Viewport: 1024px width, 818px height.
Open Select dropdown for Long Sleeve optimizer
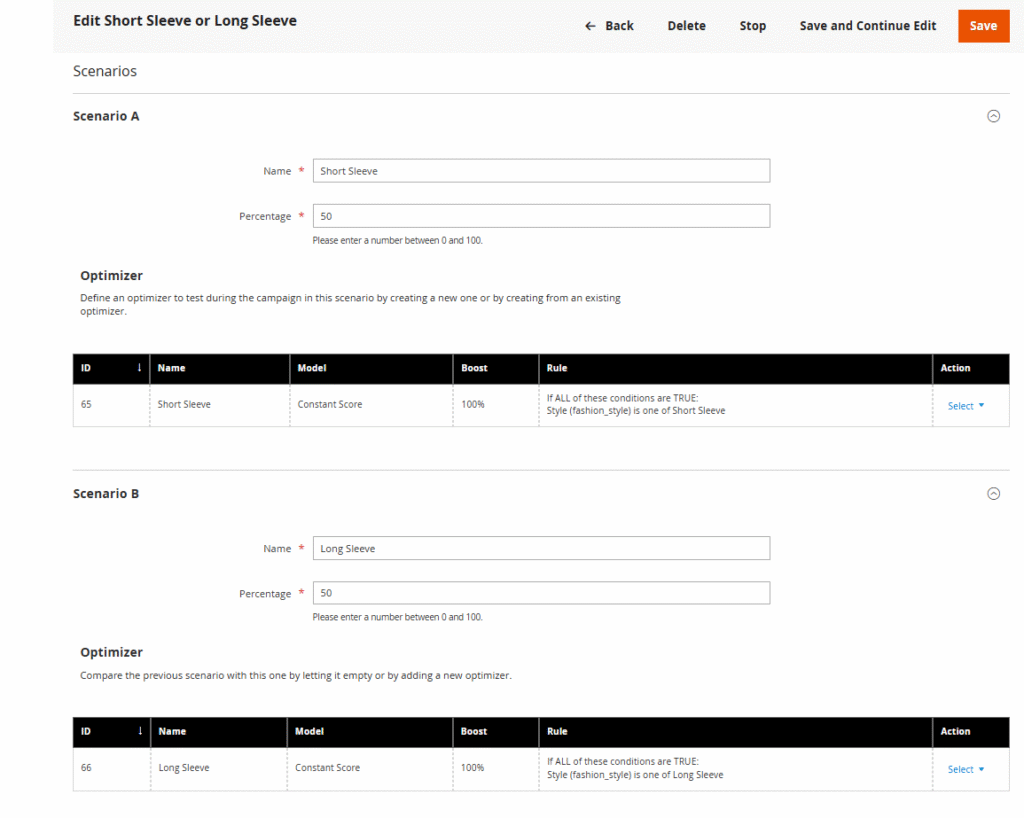pos(965,769)
